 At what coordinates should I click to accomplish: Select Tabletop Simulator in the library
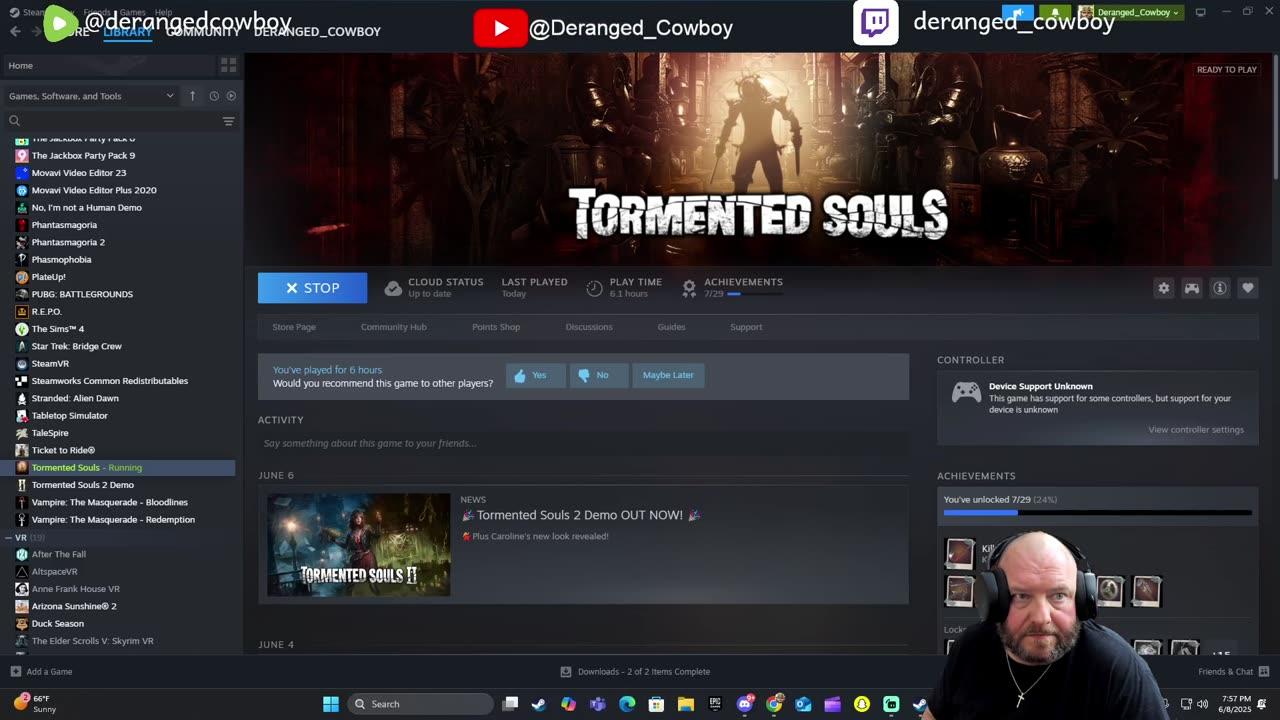(69, 415)
